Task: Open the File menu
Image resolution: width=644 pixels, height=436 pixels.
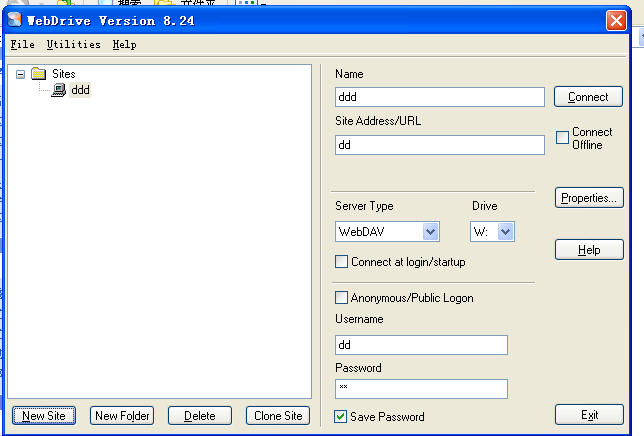Action: [22, 45]
